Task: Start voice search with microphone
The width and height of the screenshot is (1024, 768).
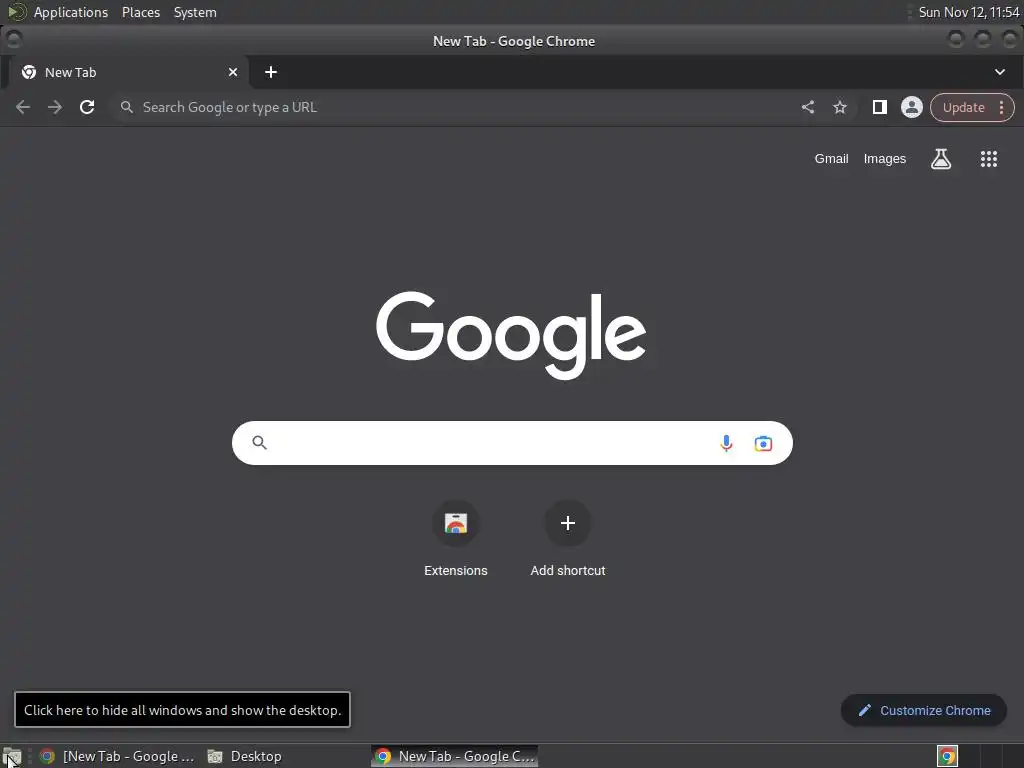Action: 726,443
